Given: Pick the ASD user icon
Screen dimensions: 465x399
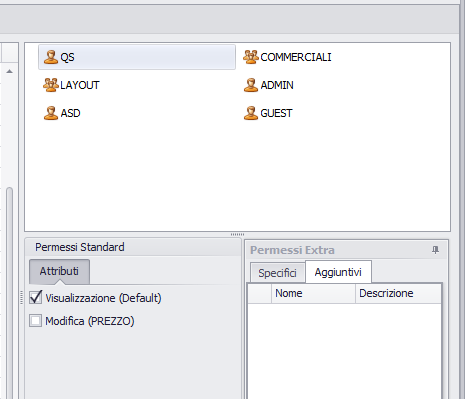Looking at the screenshot, I should [51, 113].
